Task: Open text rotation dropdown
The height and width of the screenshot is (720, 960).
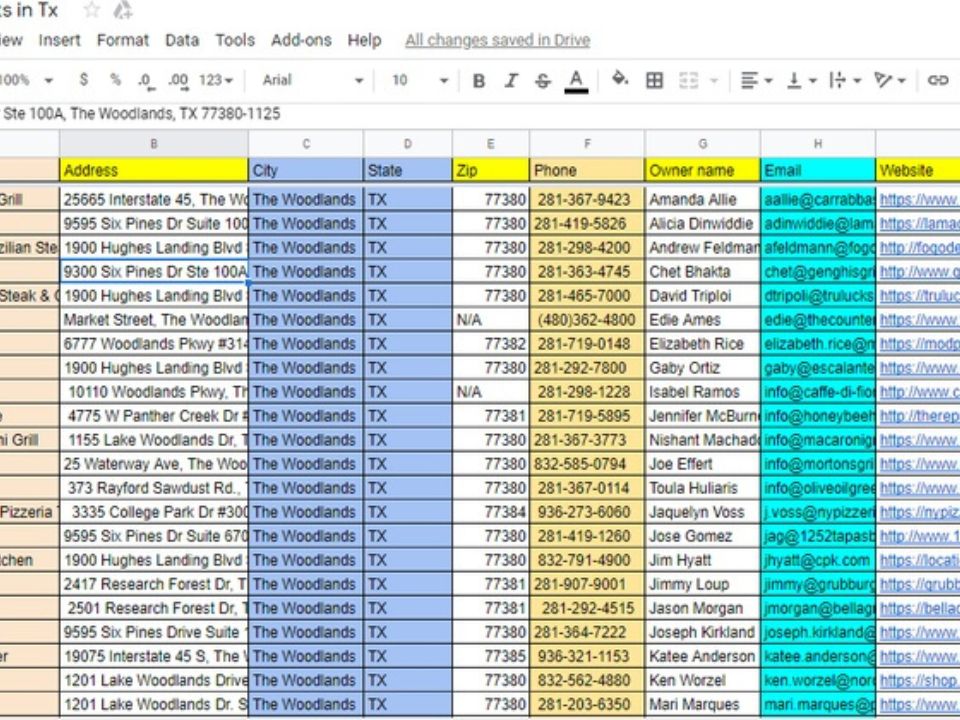Action: coord(890,80)
